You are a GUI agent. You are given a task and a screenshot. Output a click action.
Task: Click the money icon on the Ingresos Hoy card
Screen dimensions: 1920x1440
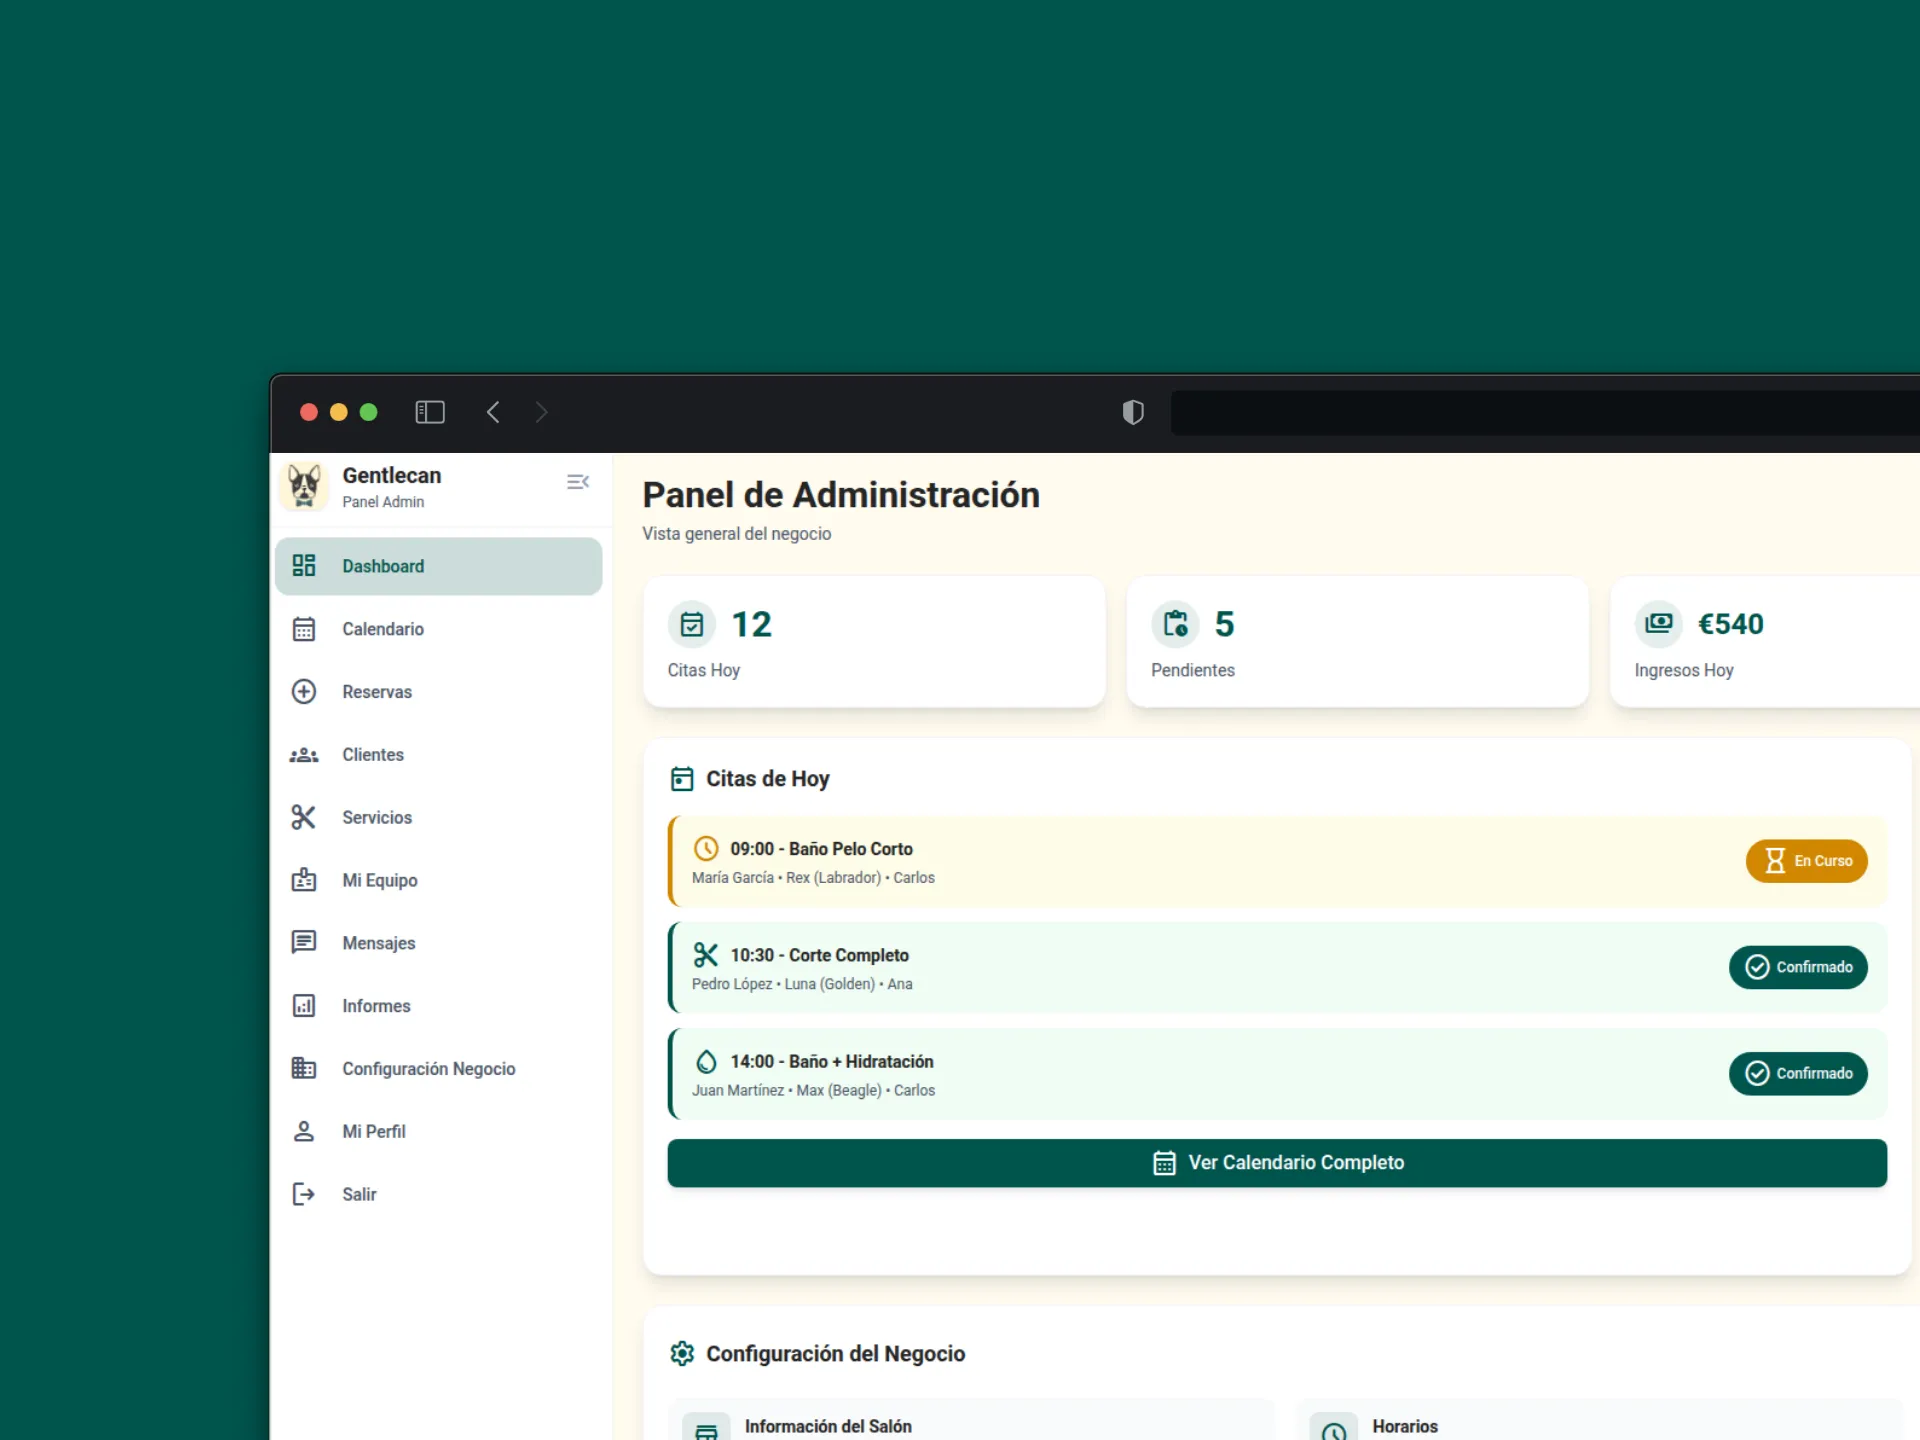[1658, 623]
